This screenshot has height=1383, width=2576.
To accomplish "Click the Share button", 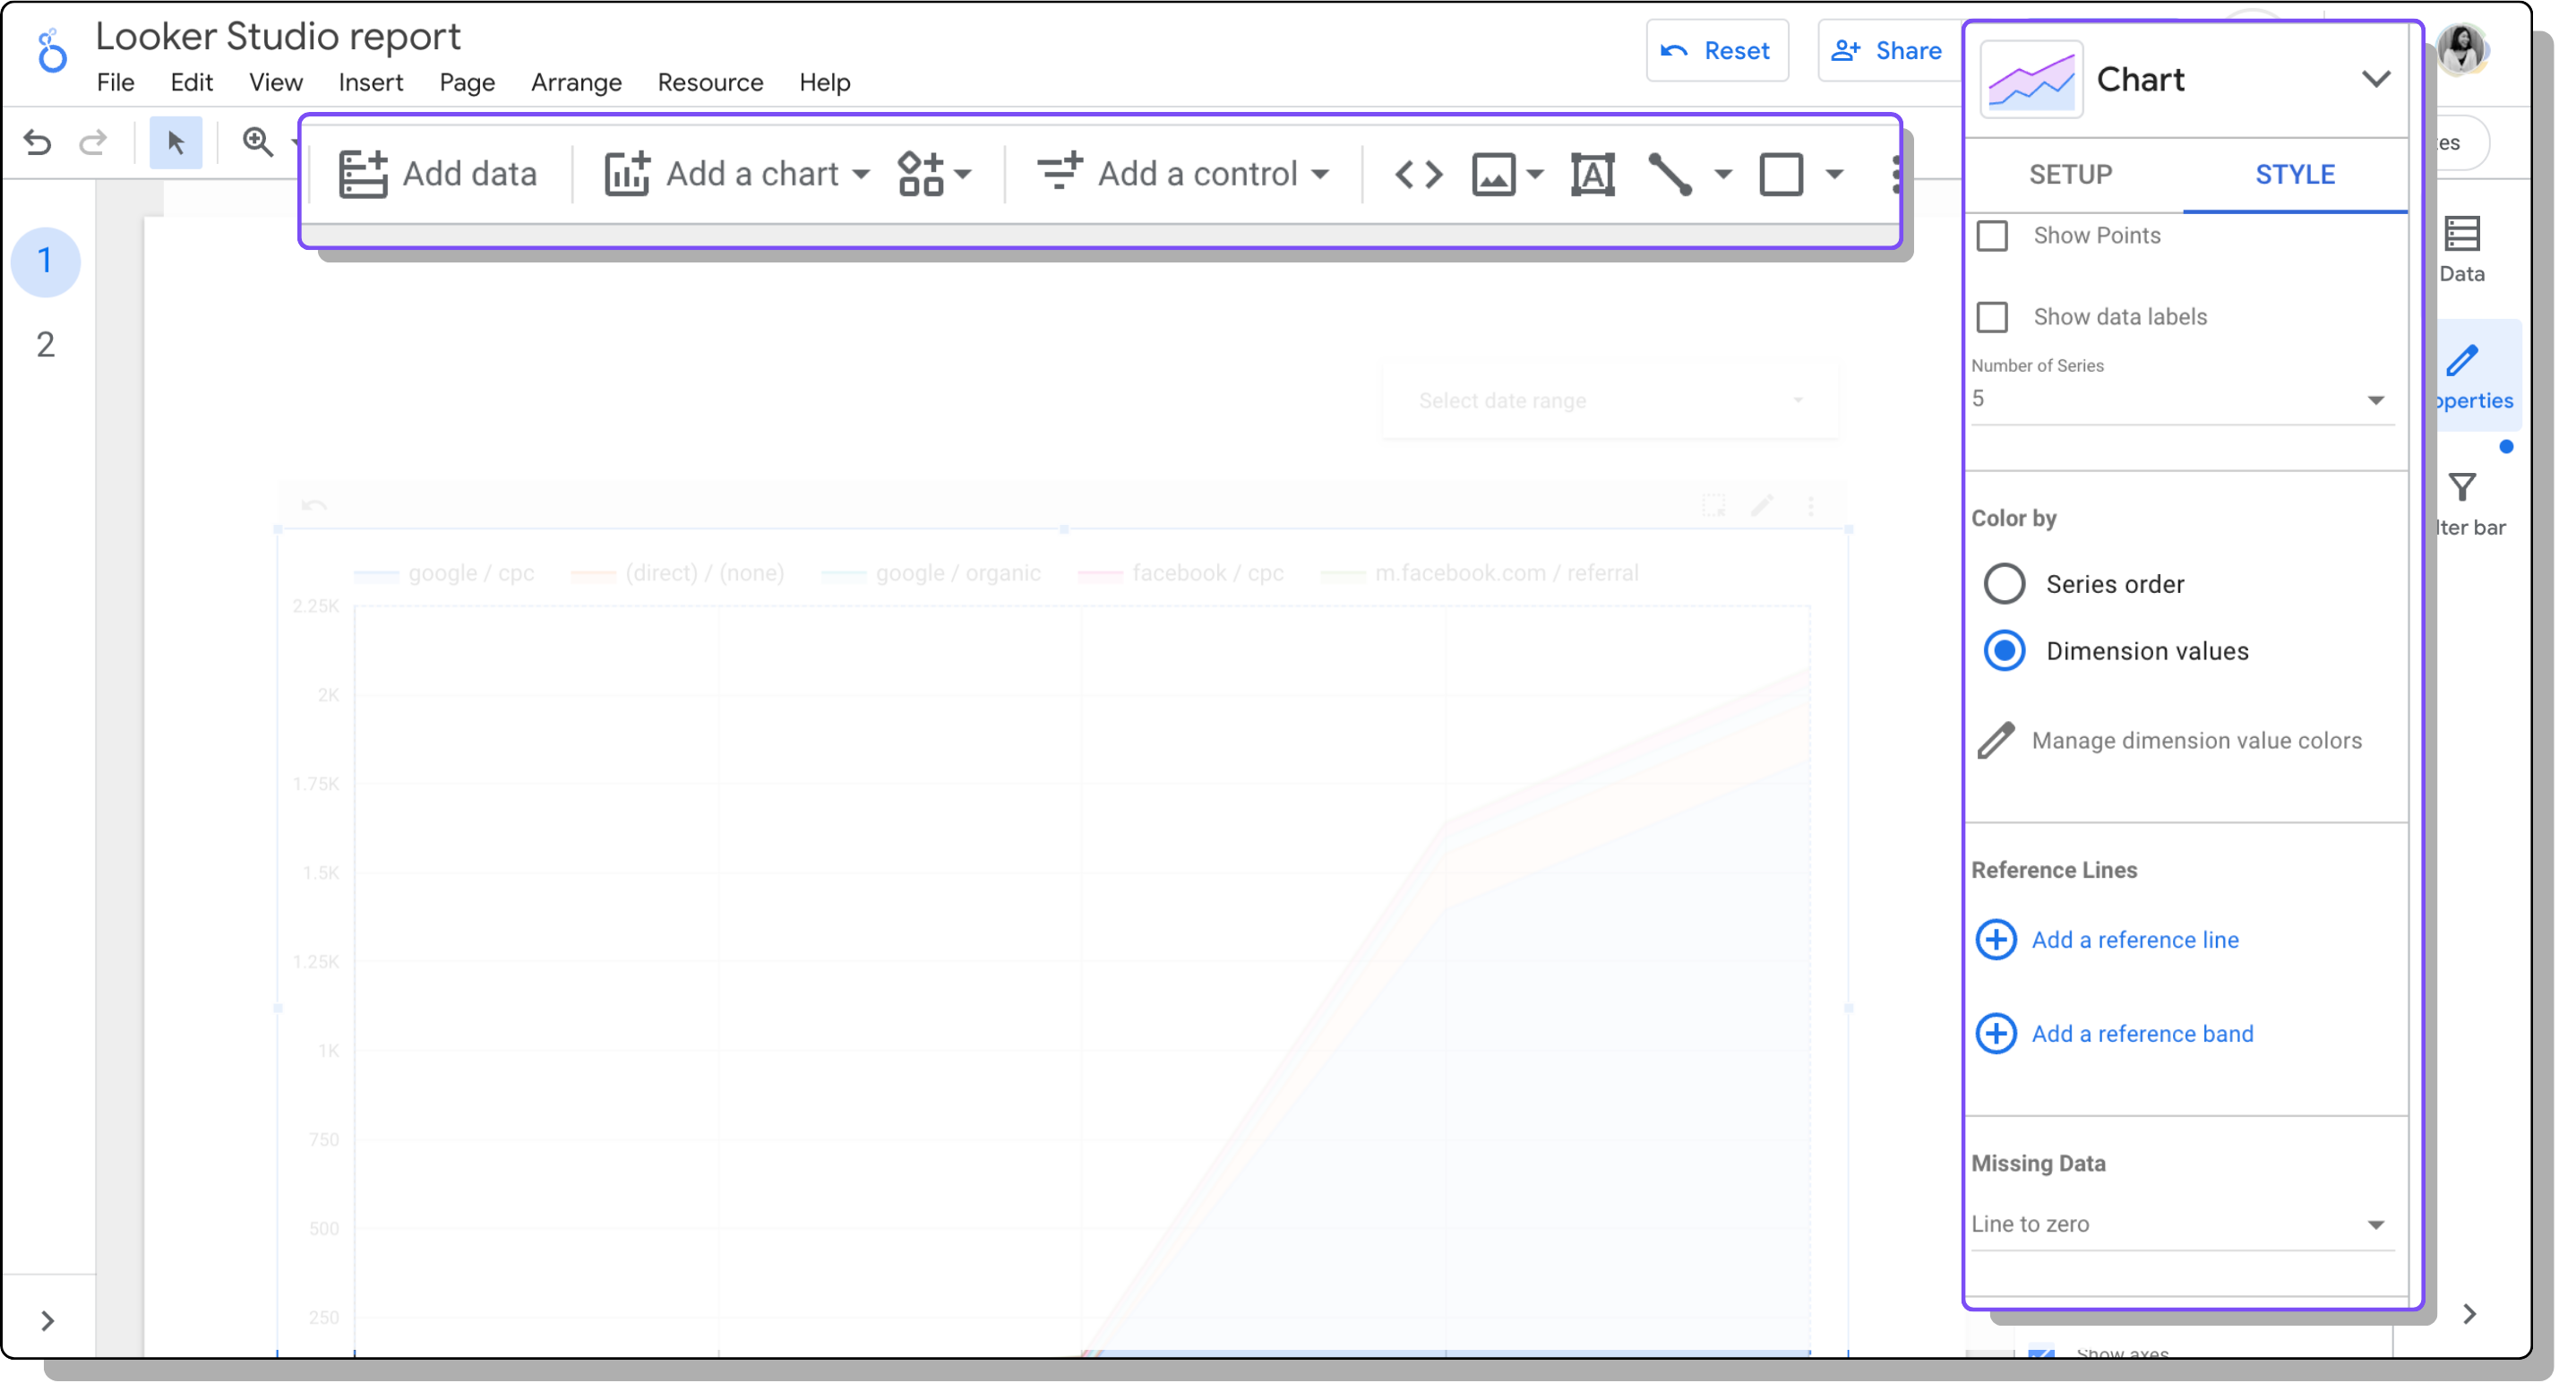I will (1887, 50).
